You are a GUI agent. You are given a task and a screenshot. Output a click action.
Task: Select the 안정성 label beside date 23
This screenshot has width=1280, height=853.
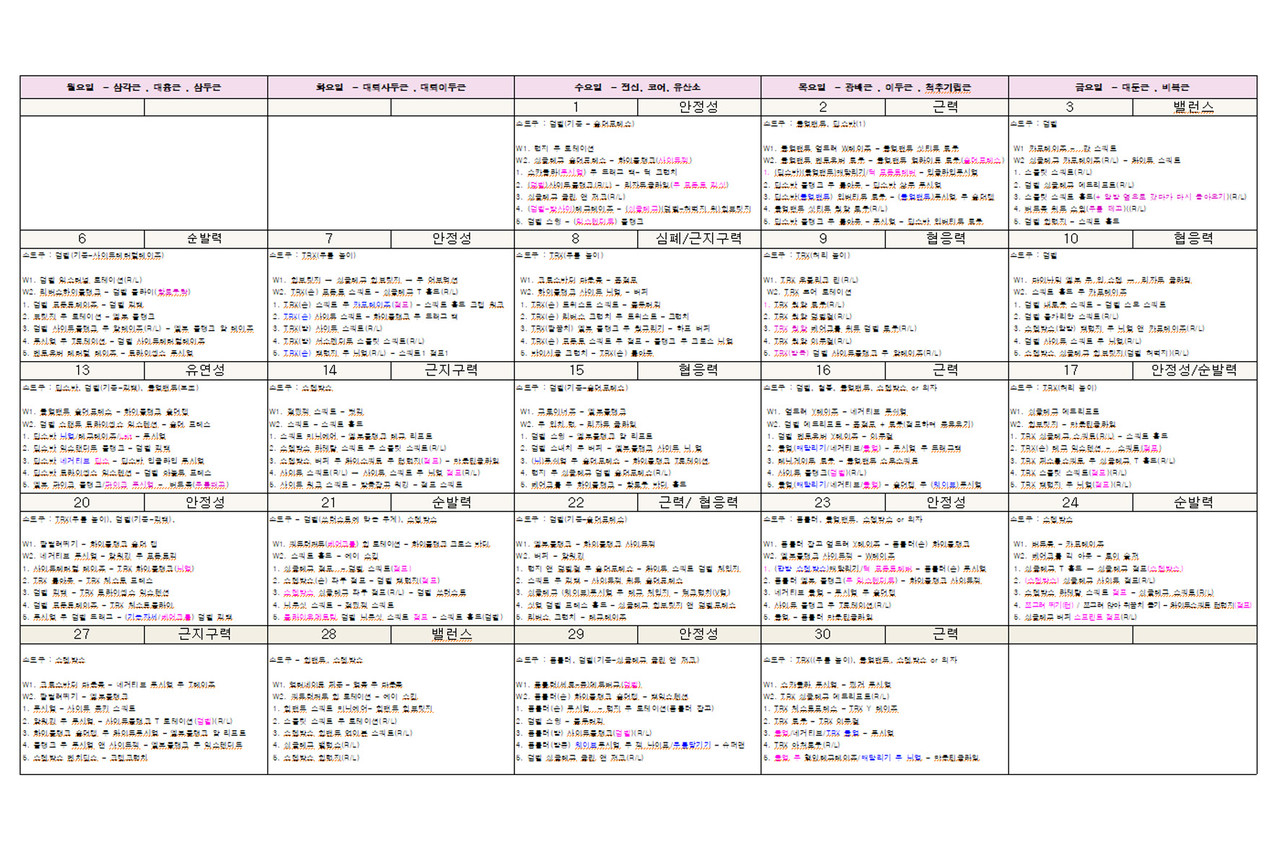coord(947,502)
